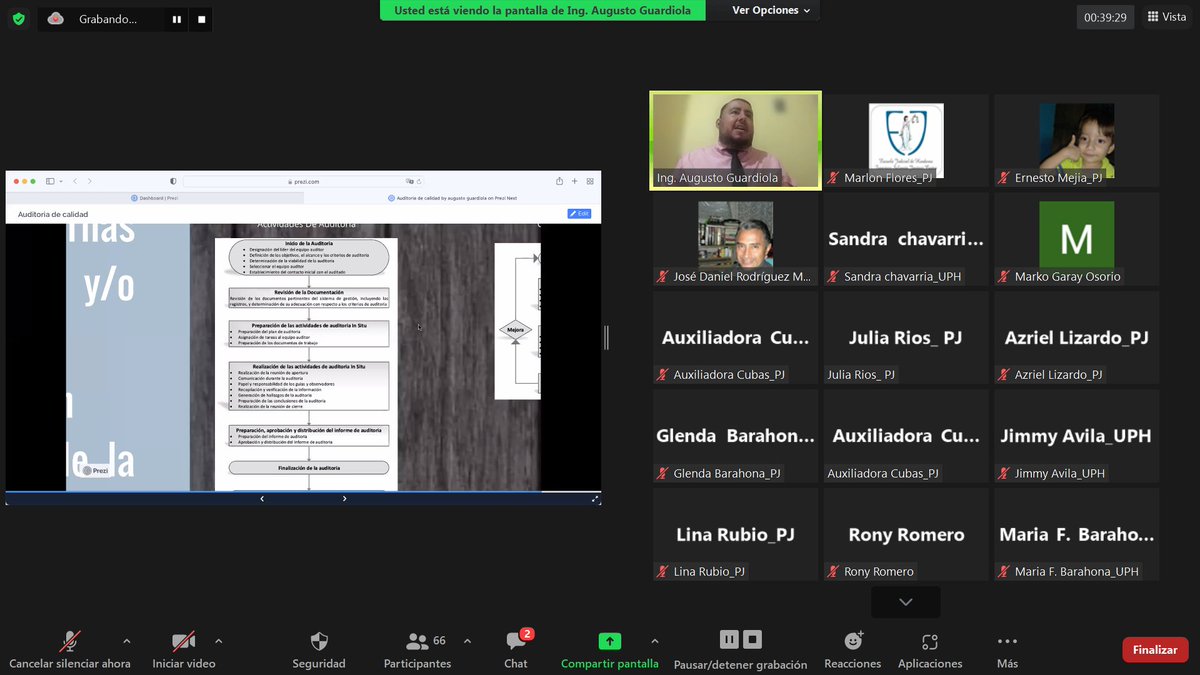Open the Participantes panel
The image size is (1200, 675).
[x=418, y=651]
